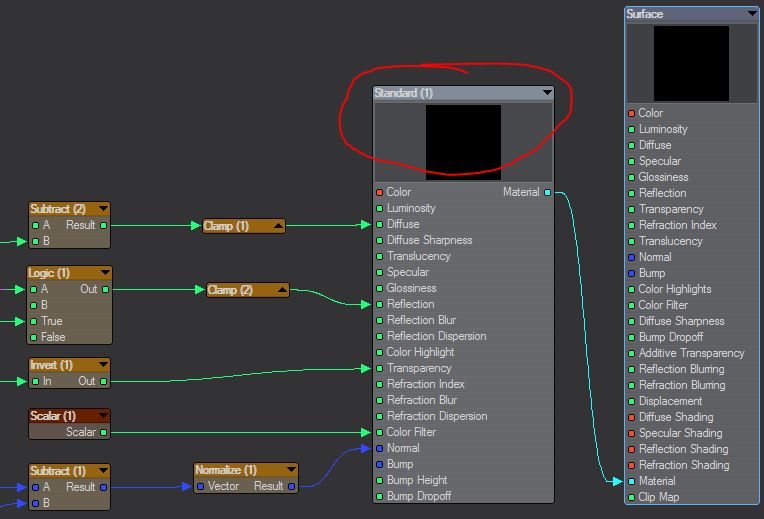Click the red Color input on Standard node
This screenshot has height=519, width=764.
coord(380,192)
